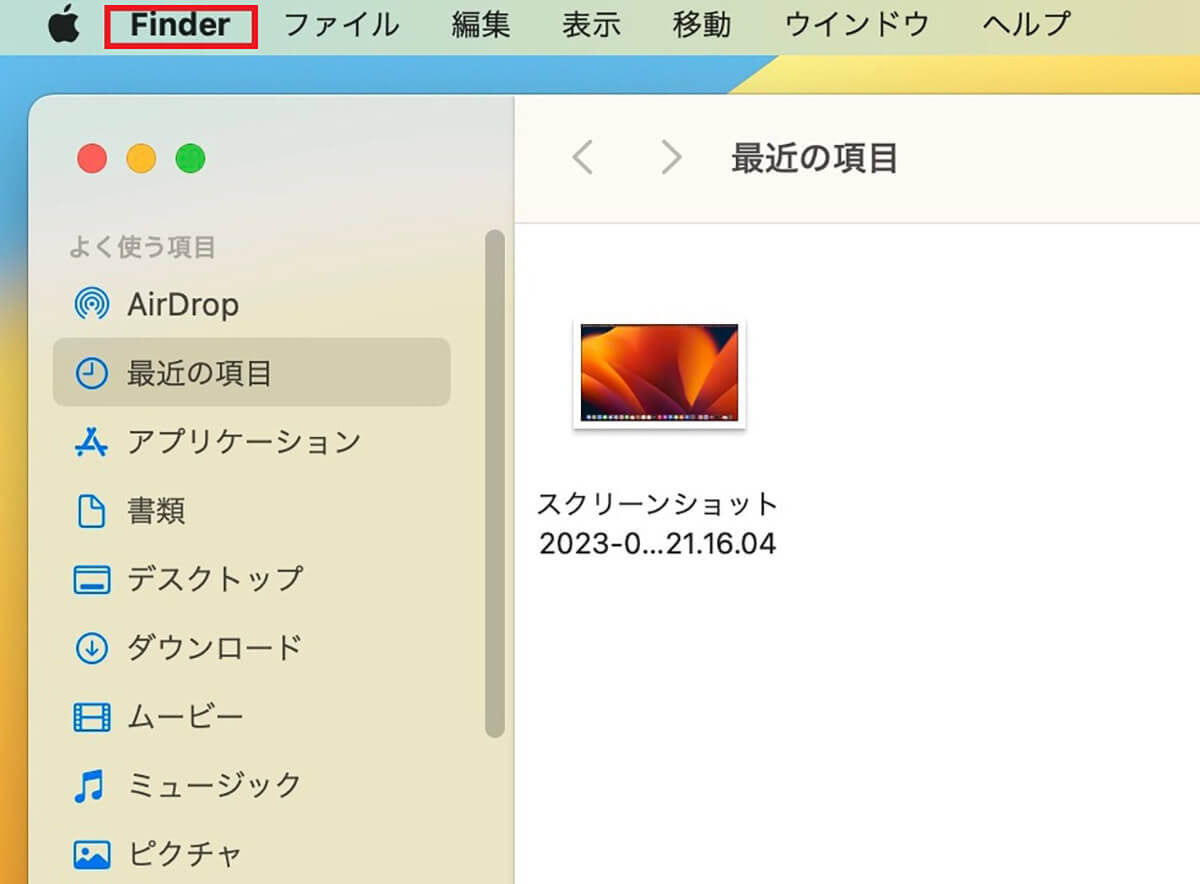
Task: Click the 書類 document icon
Action: (x=92, y=511)
